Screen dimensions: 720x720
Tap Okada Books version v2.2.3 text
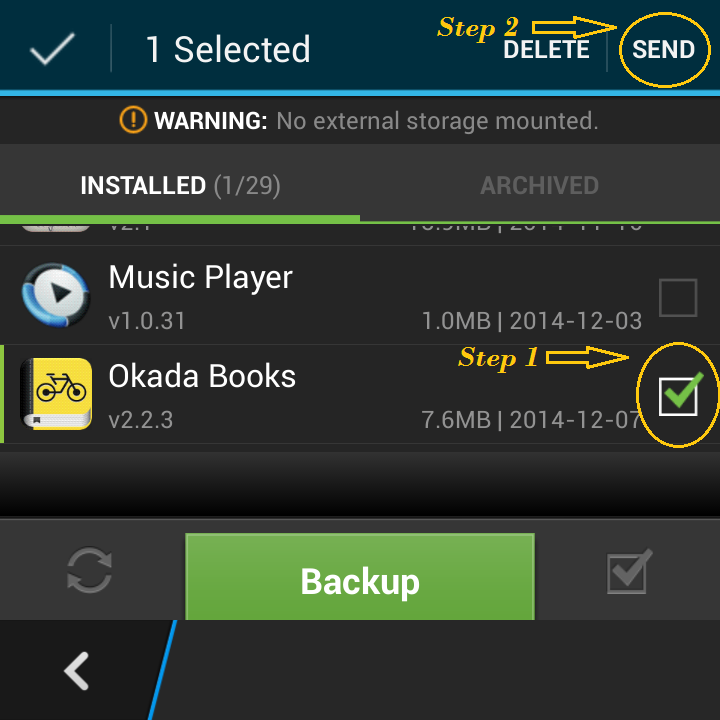point(141,420)
